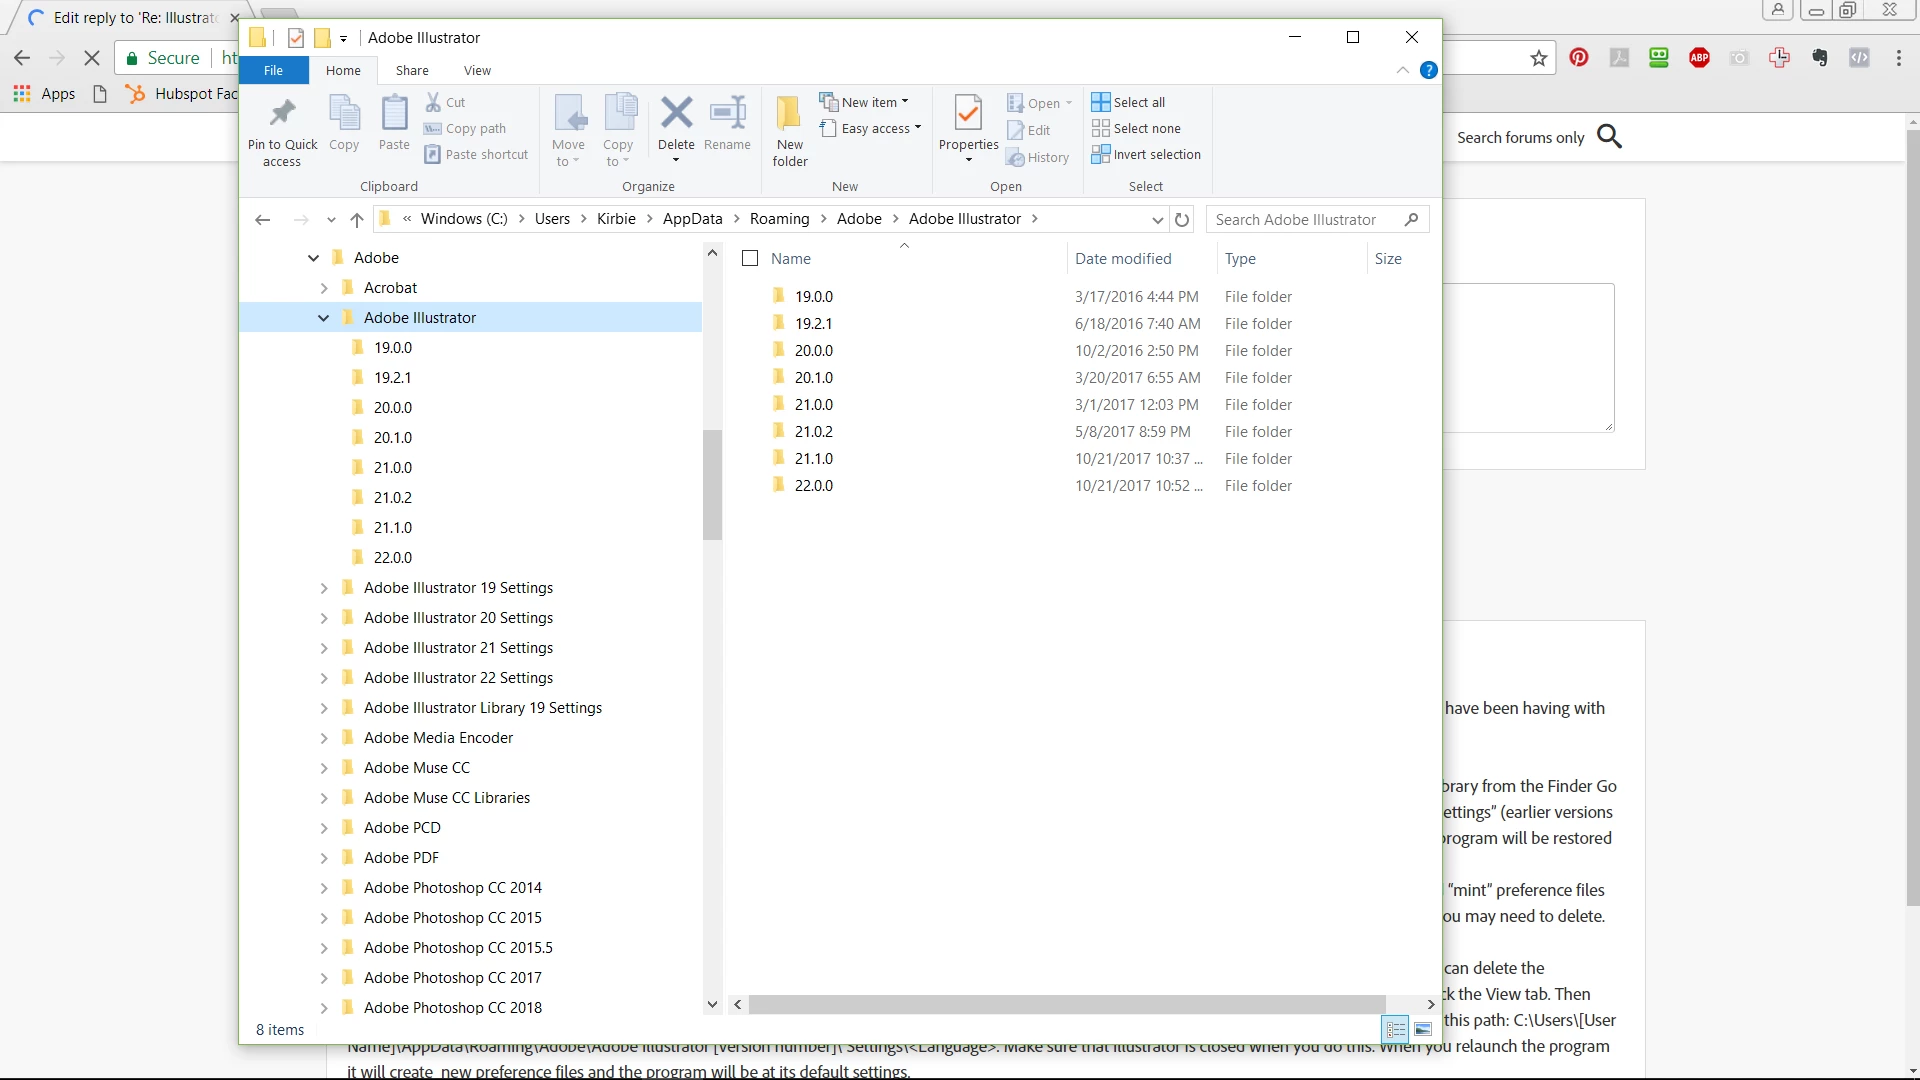Switch to details view layout

1396,1029
